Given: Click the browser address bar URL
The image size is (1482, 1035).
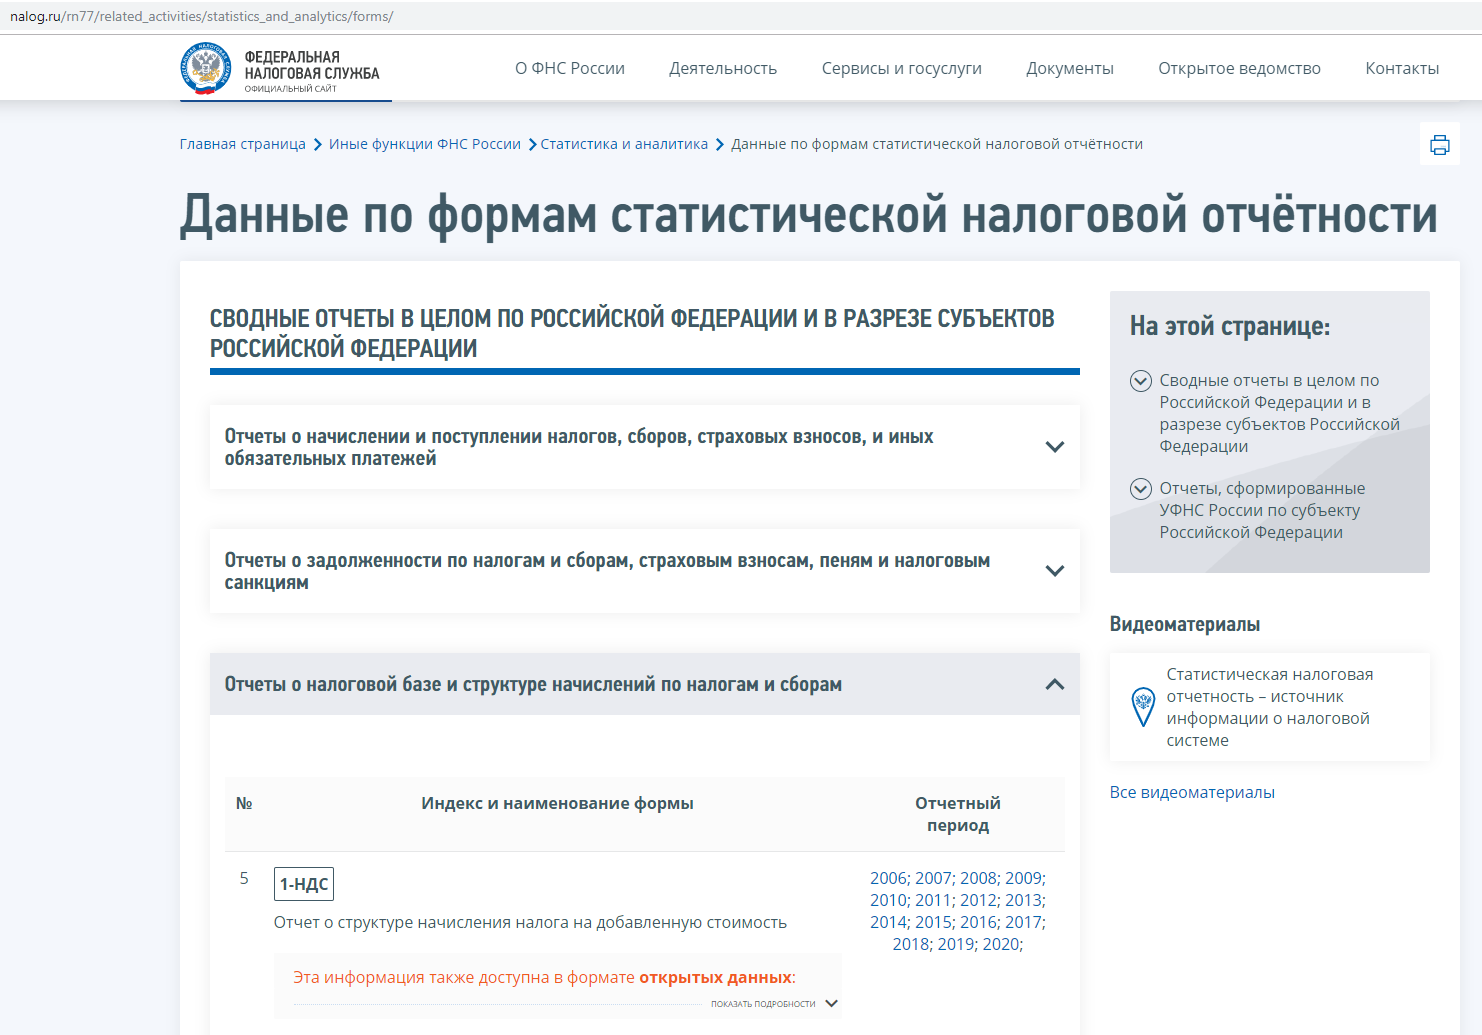Looking at the screenshot, I should tap(201, 16).
